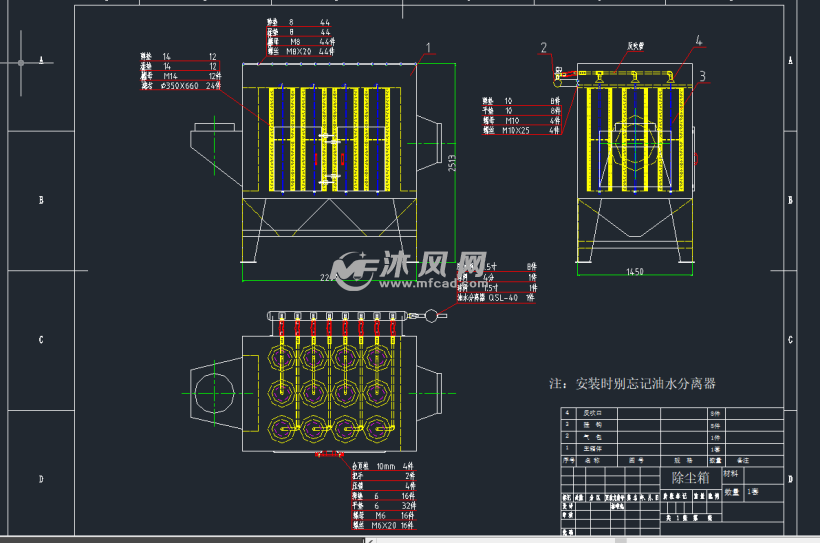Select the callout number 1 label

pos(429,47)
